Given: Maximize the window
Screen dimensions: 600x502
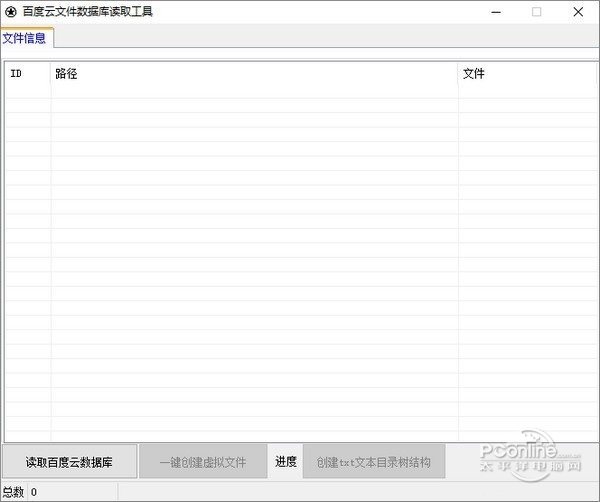Looking at the screenshot, I should [x=536, y=12].
